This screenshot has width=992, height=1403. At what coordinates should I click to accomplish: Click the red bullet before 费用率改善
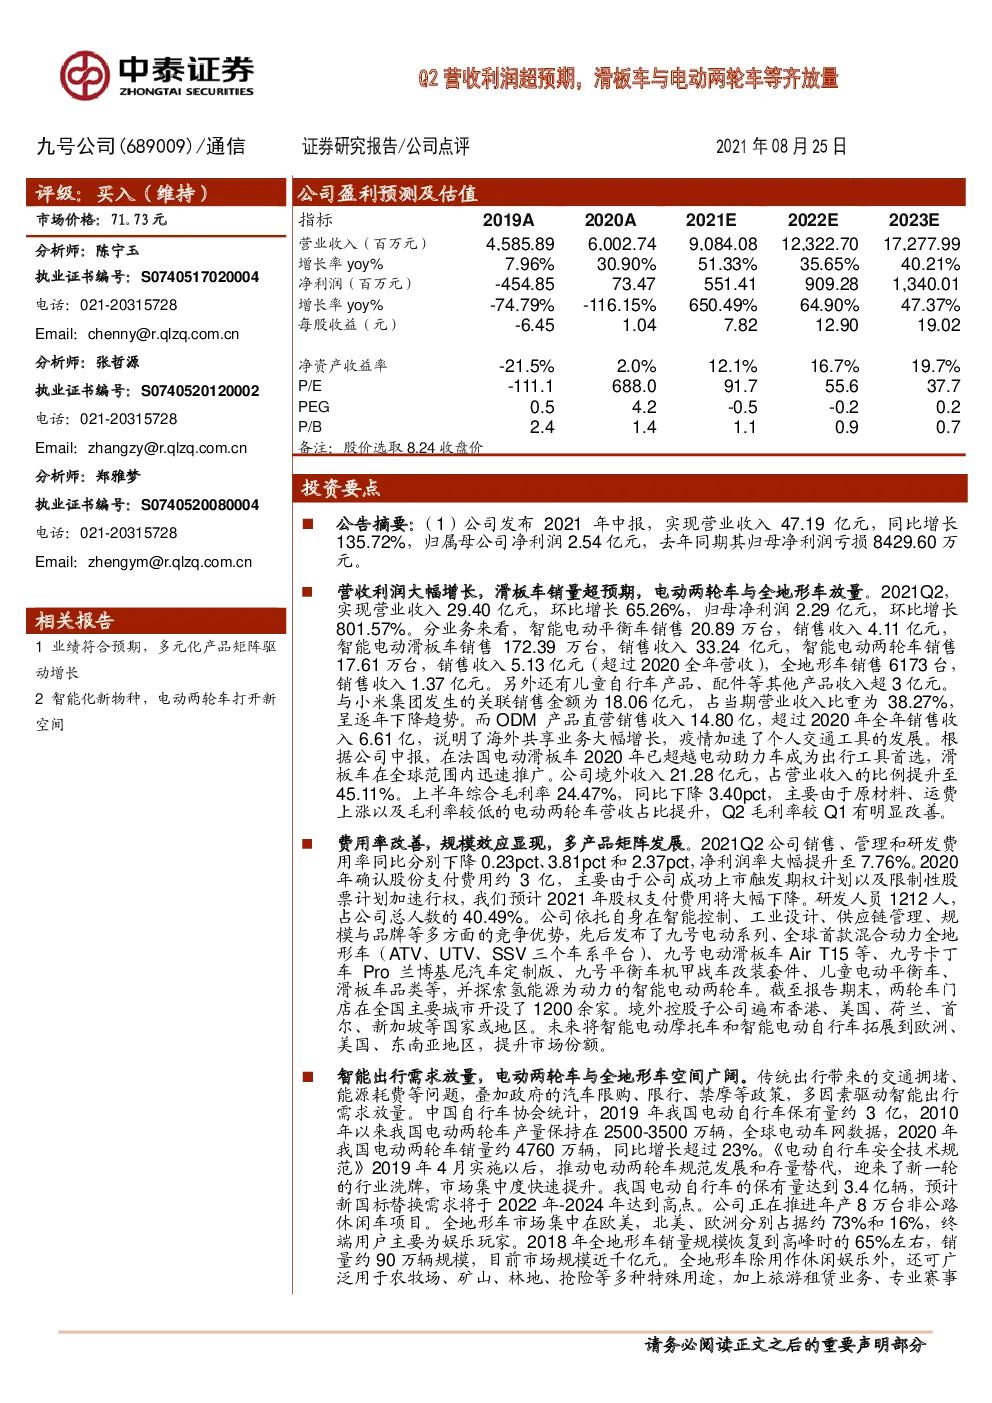(309, 844)
